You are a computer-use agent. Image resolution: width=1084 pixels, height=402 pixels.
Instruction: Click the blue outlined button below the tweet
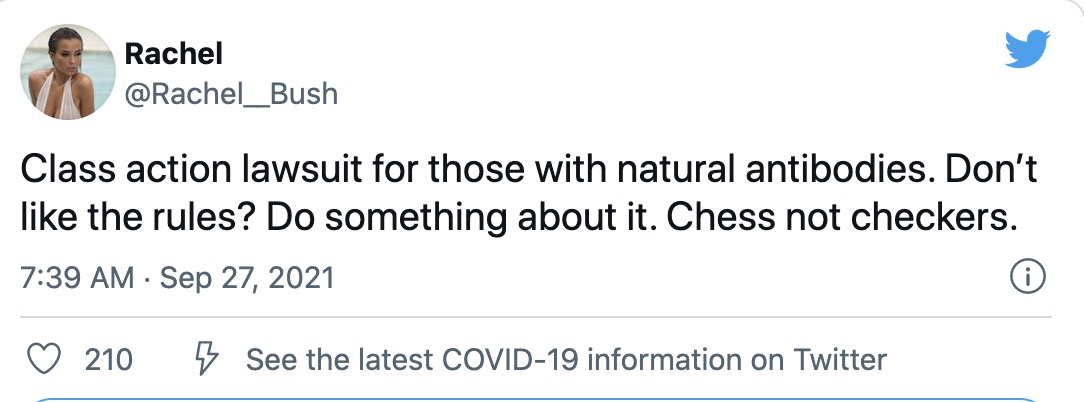[x=542, y=399]
